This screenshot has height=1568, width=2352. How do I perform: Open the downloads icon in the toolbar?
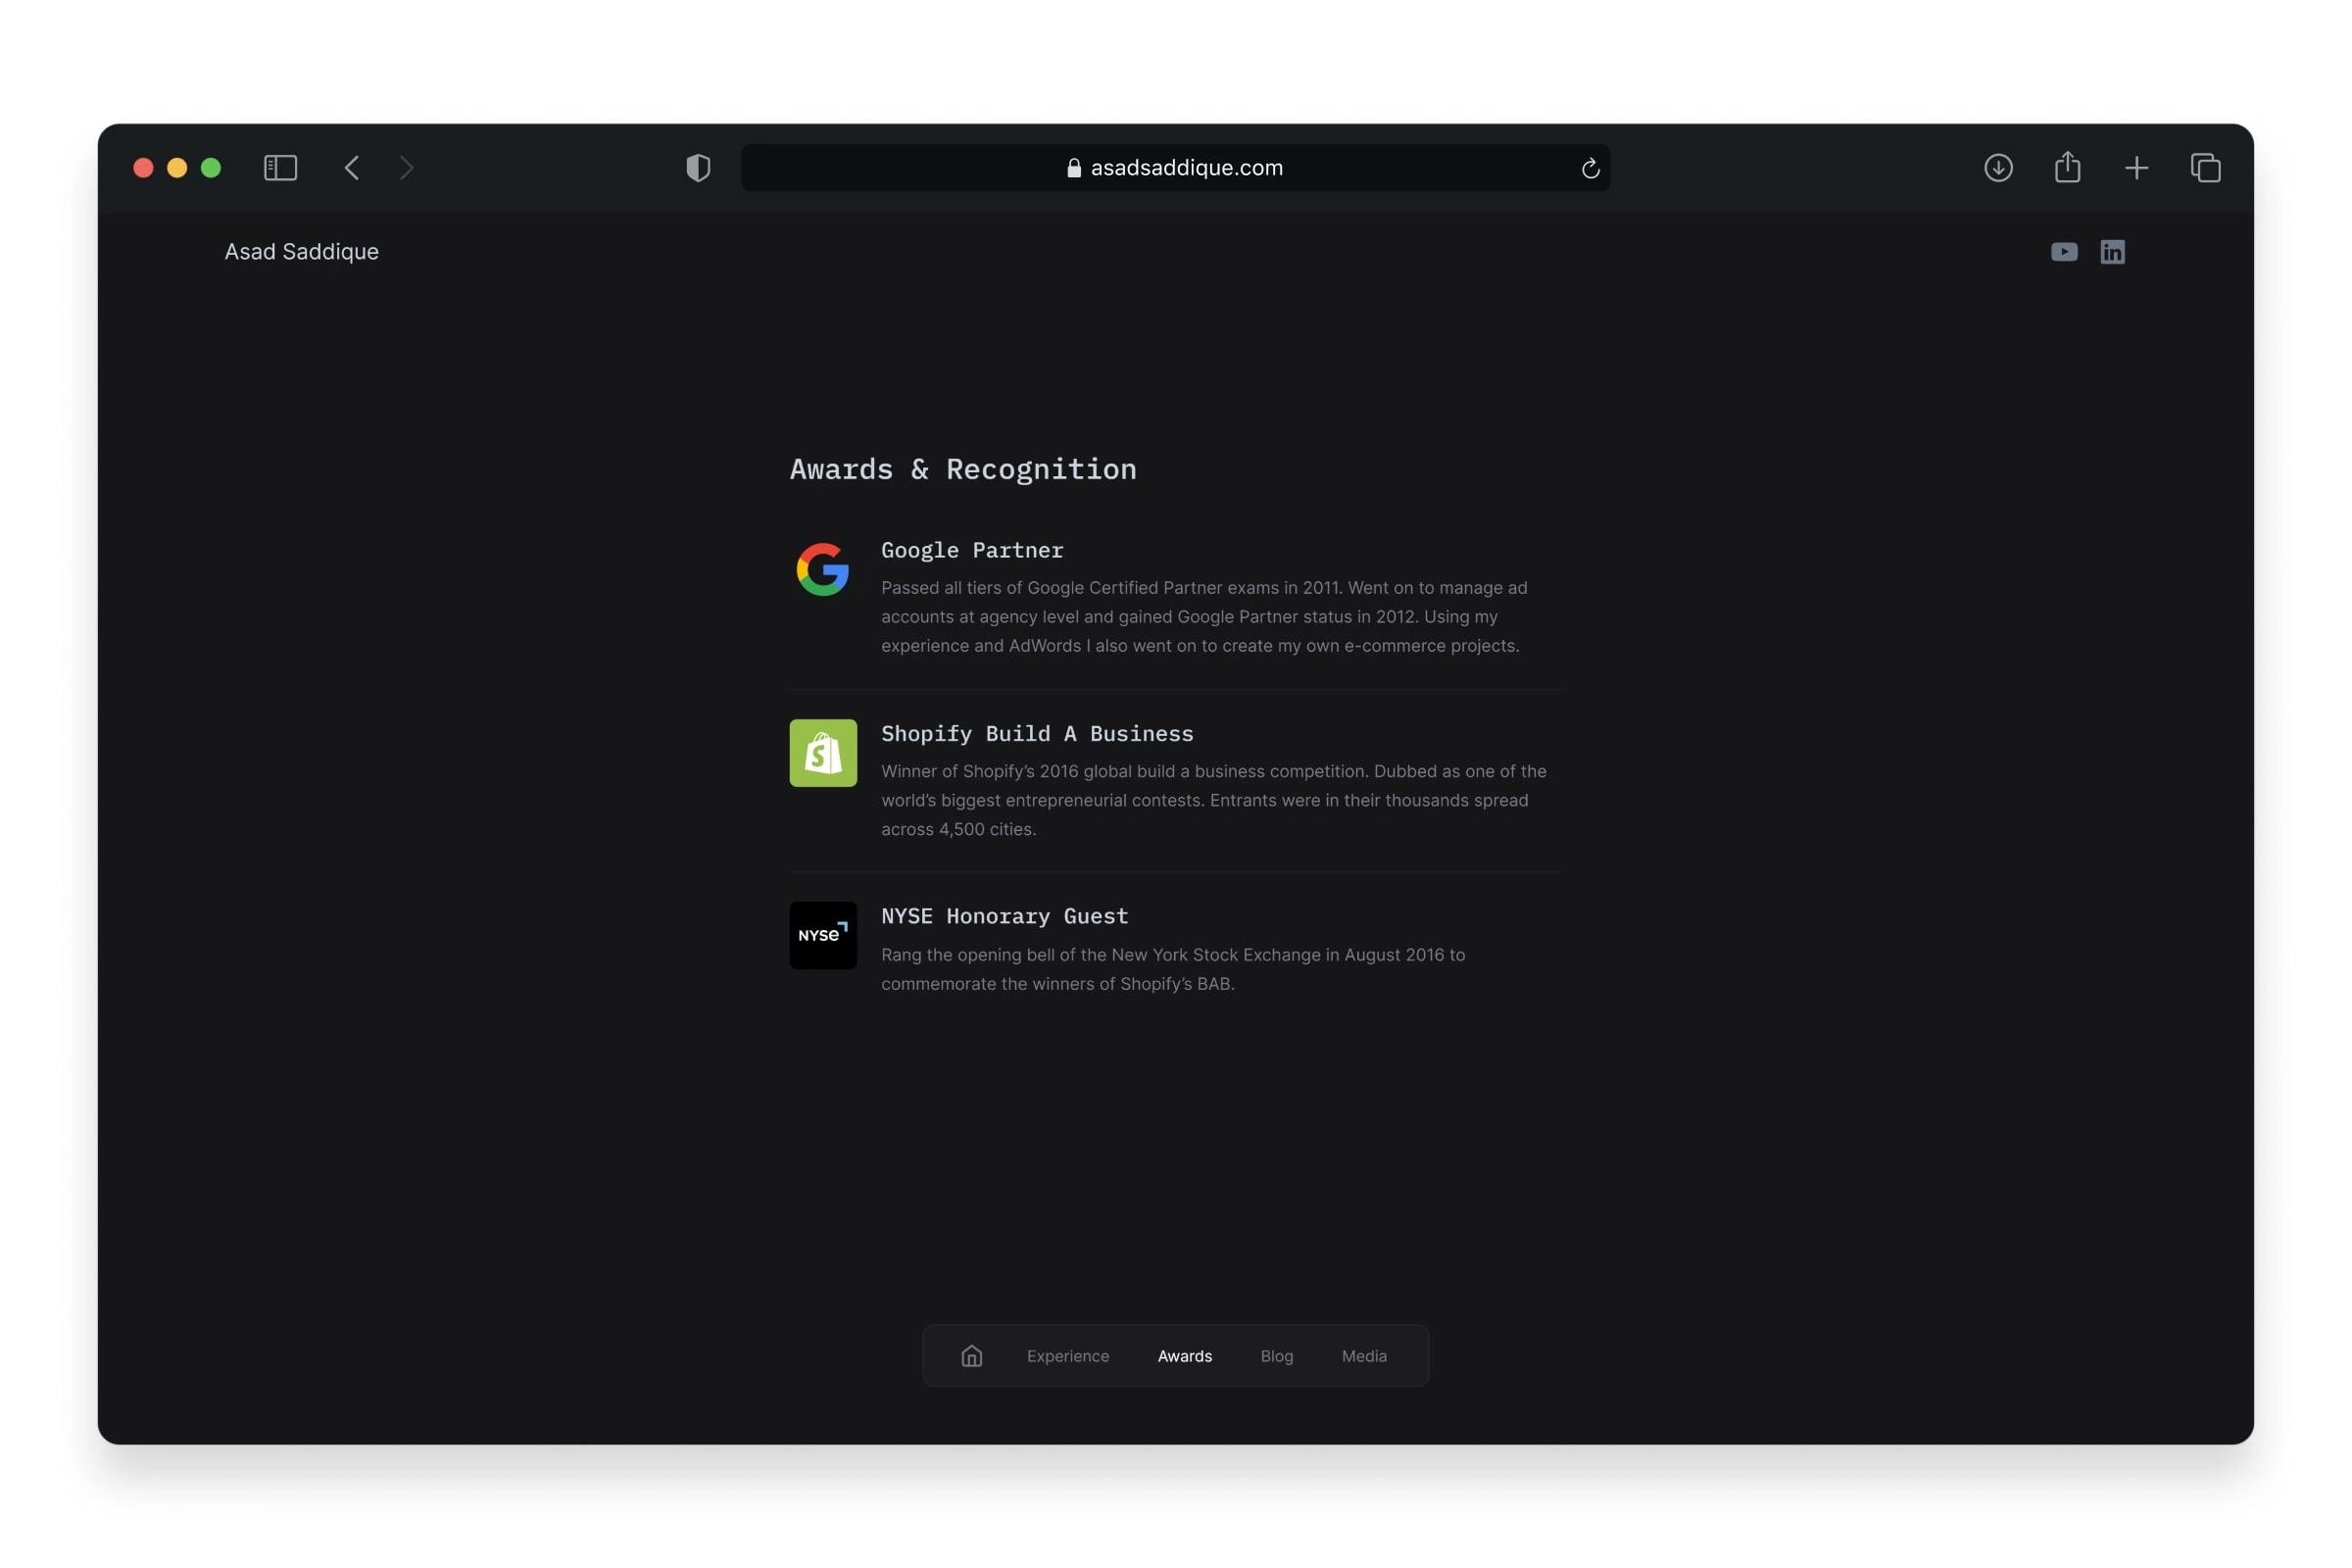coord(1998,168)
